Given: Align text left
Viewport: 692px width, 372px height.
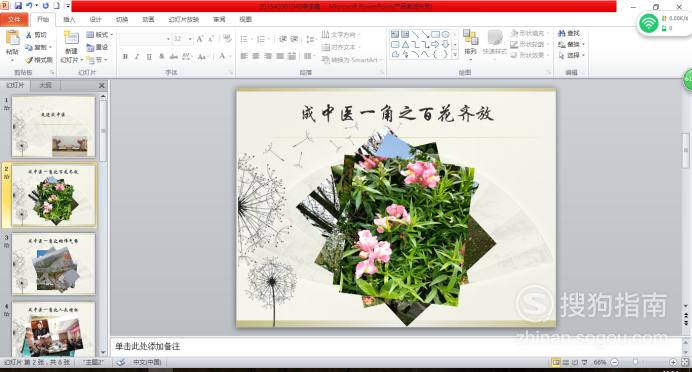Looking at the screenshot, I should pos(244,56).
